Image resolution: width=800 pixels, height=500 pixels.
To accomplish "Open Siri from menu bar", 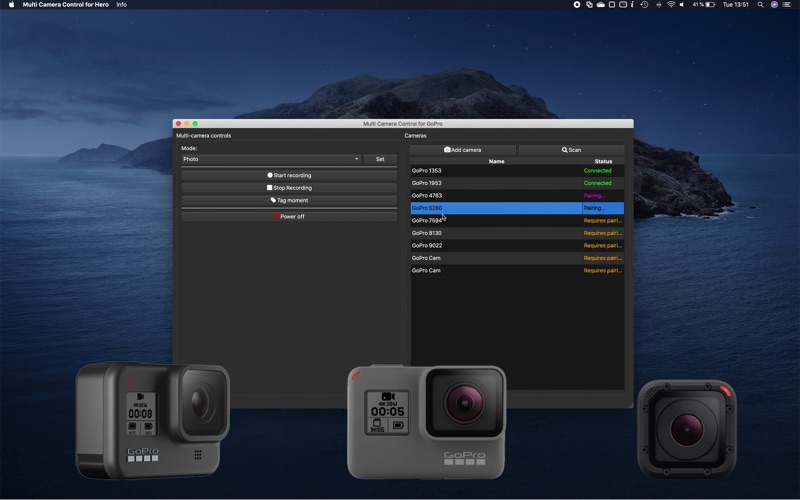I will [x=774, y=5].
